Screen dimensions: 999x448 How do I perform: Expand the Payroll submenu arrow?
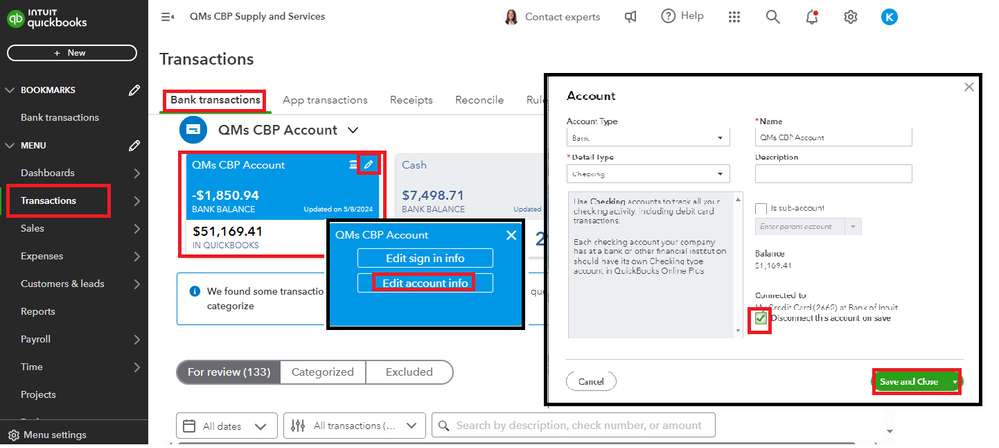pos(137,339)
